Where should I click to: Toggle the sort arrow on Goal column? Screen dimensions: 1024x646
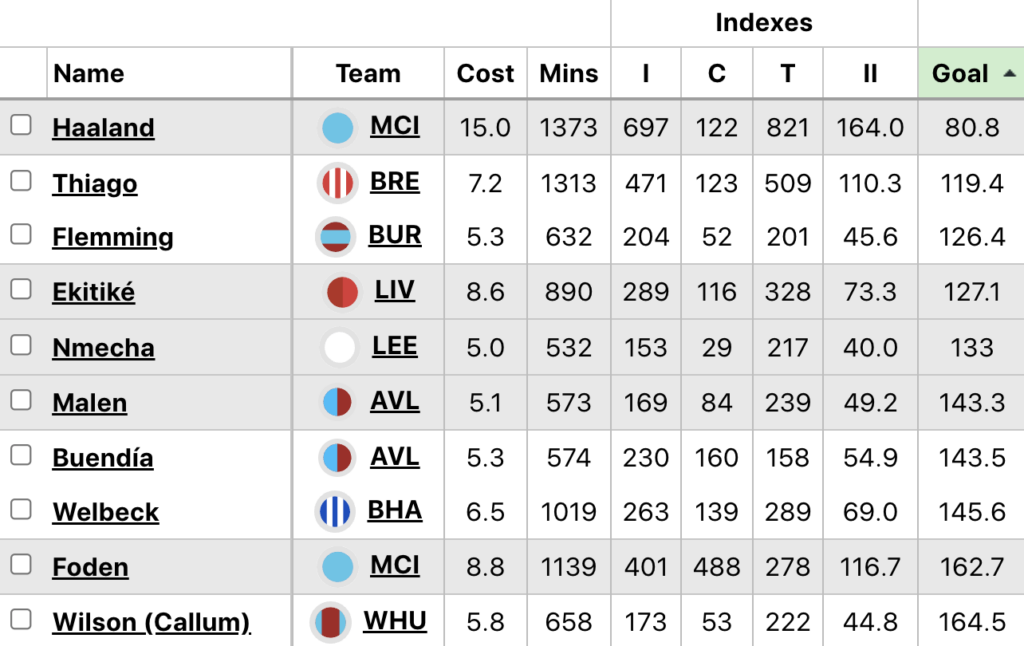click(x=1009, y=73)
